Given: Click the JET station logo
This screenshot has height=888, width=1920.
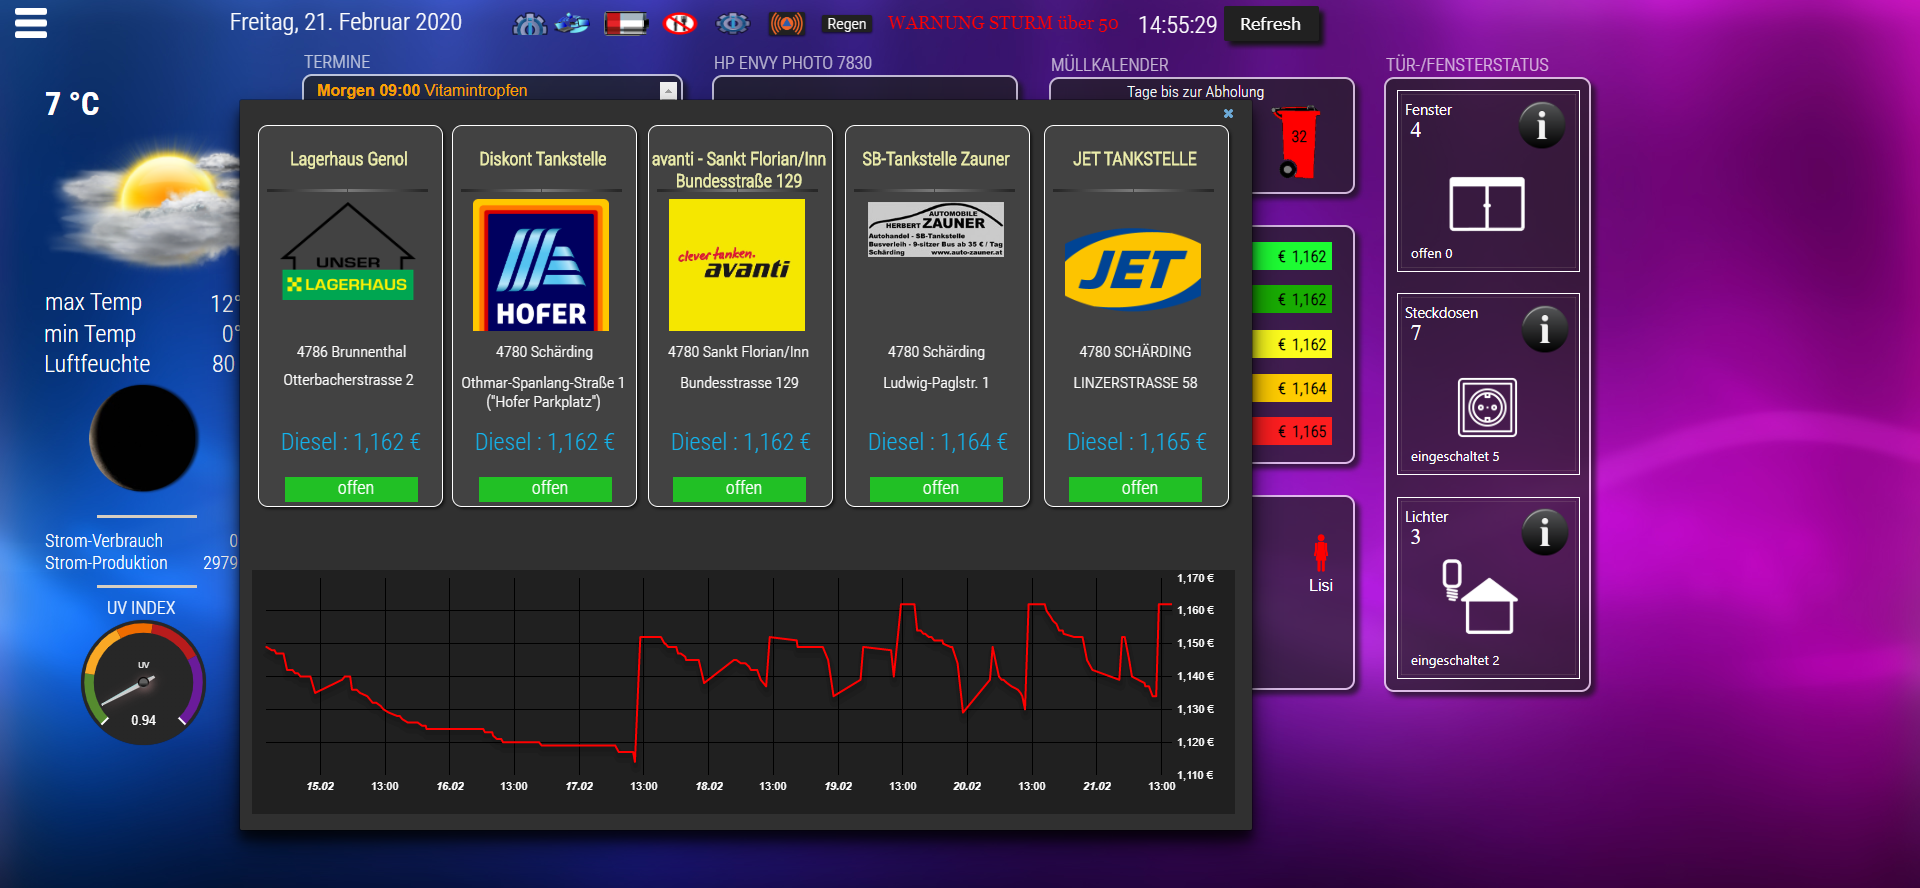Looking at the screenshot, I should pyautogui.click(x=1133, y=269).
